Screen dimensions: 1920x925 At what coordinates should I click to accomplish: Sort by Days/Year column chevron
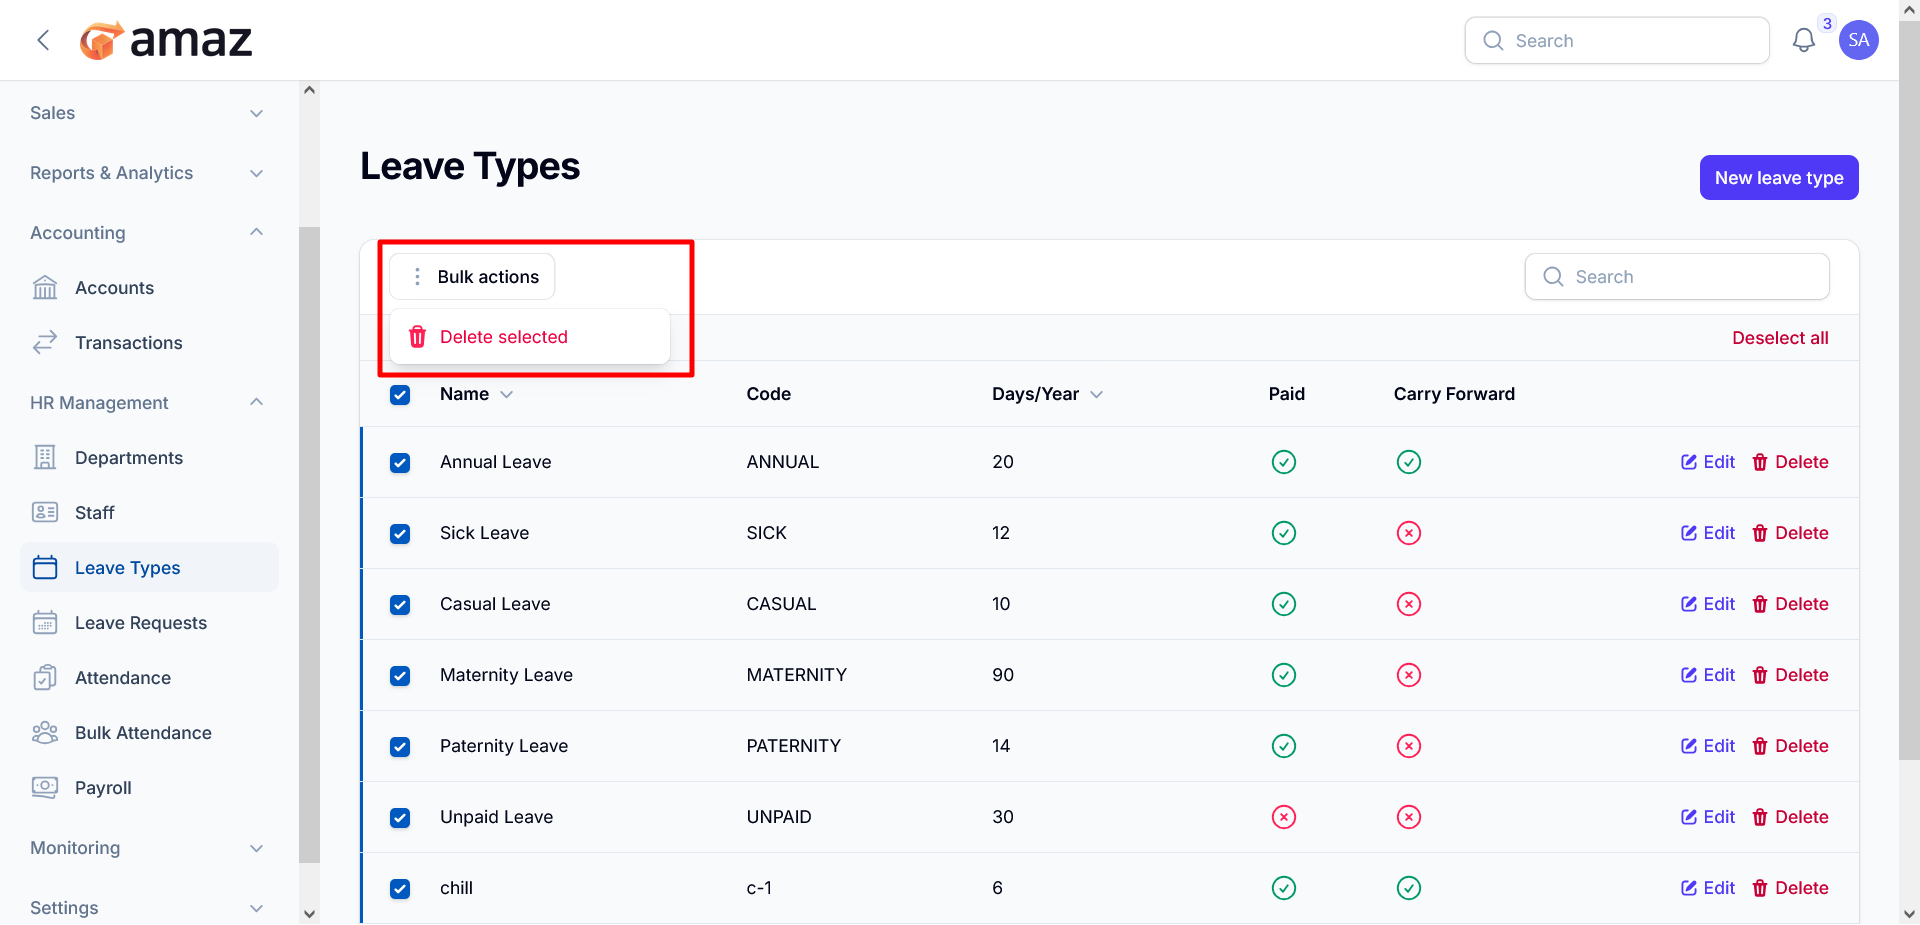(1097, 395)
